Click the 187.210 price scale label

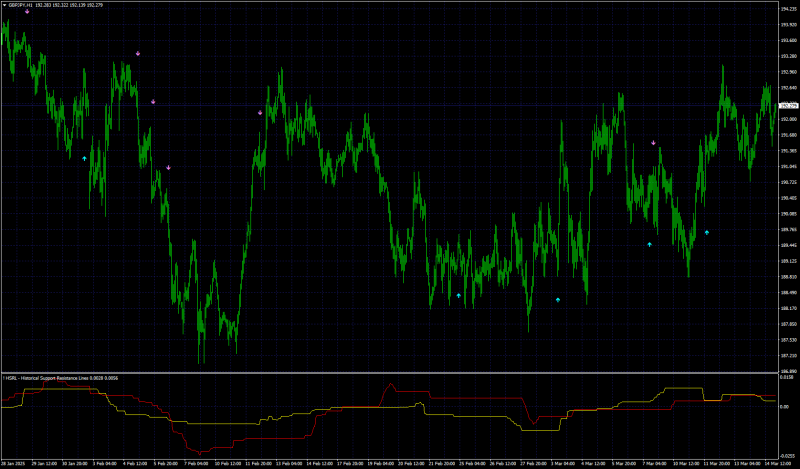pos(788,355)
